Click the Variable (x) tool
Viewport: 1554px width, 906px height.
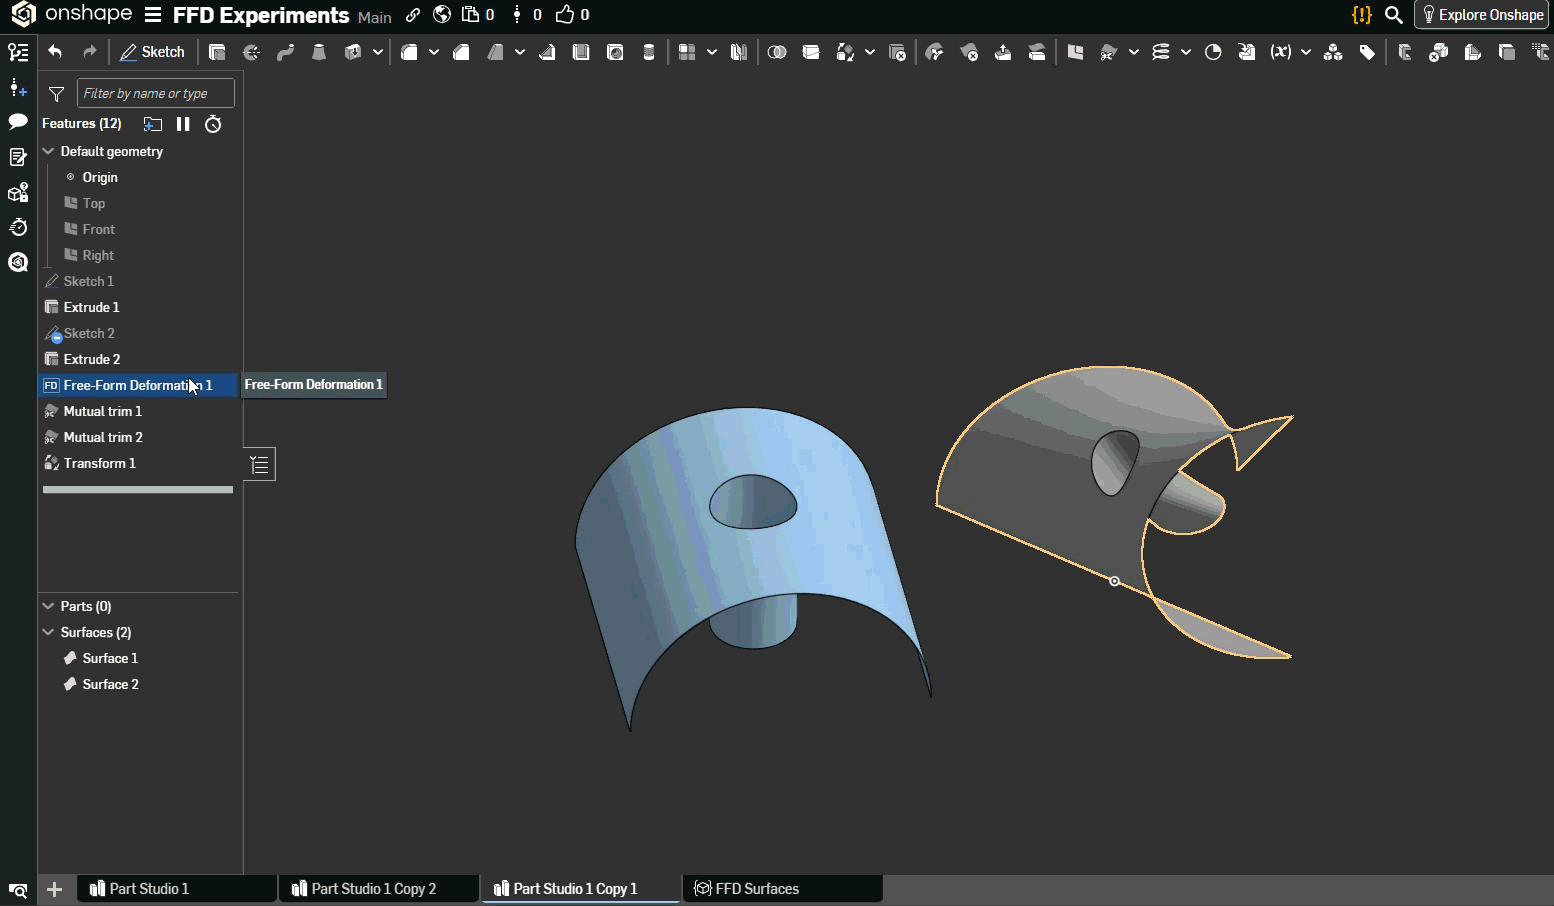(x=1280, y=52)
